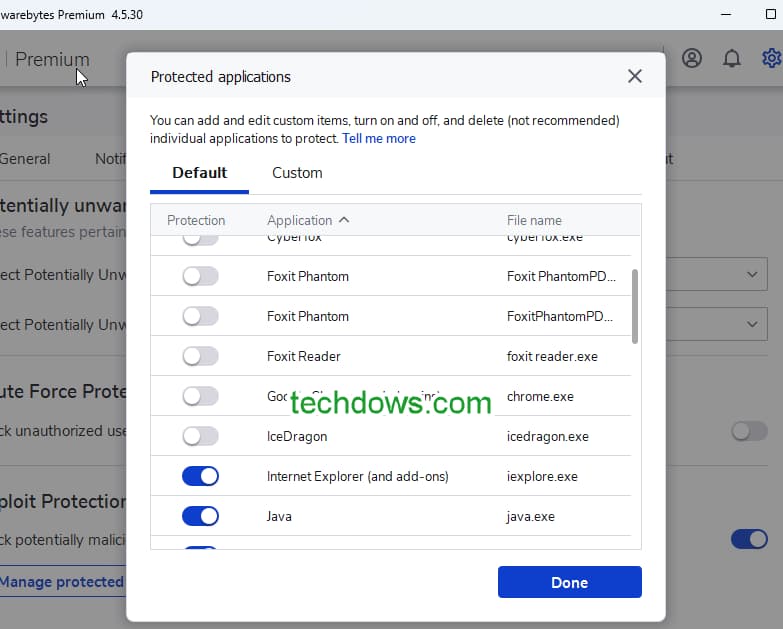The height and width of the screenshot is (629, 783).
Task: Open Manage protected applications link
Action: (x=62, y=582)
